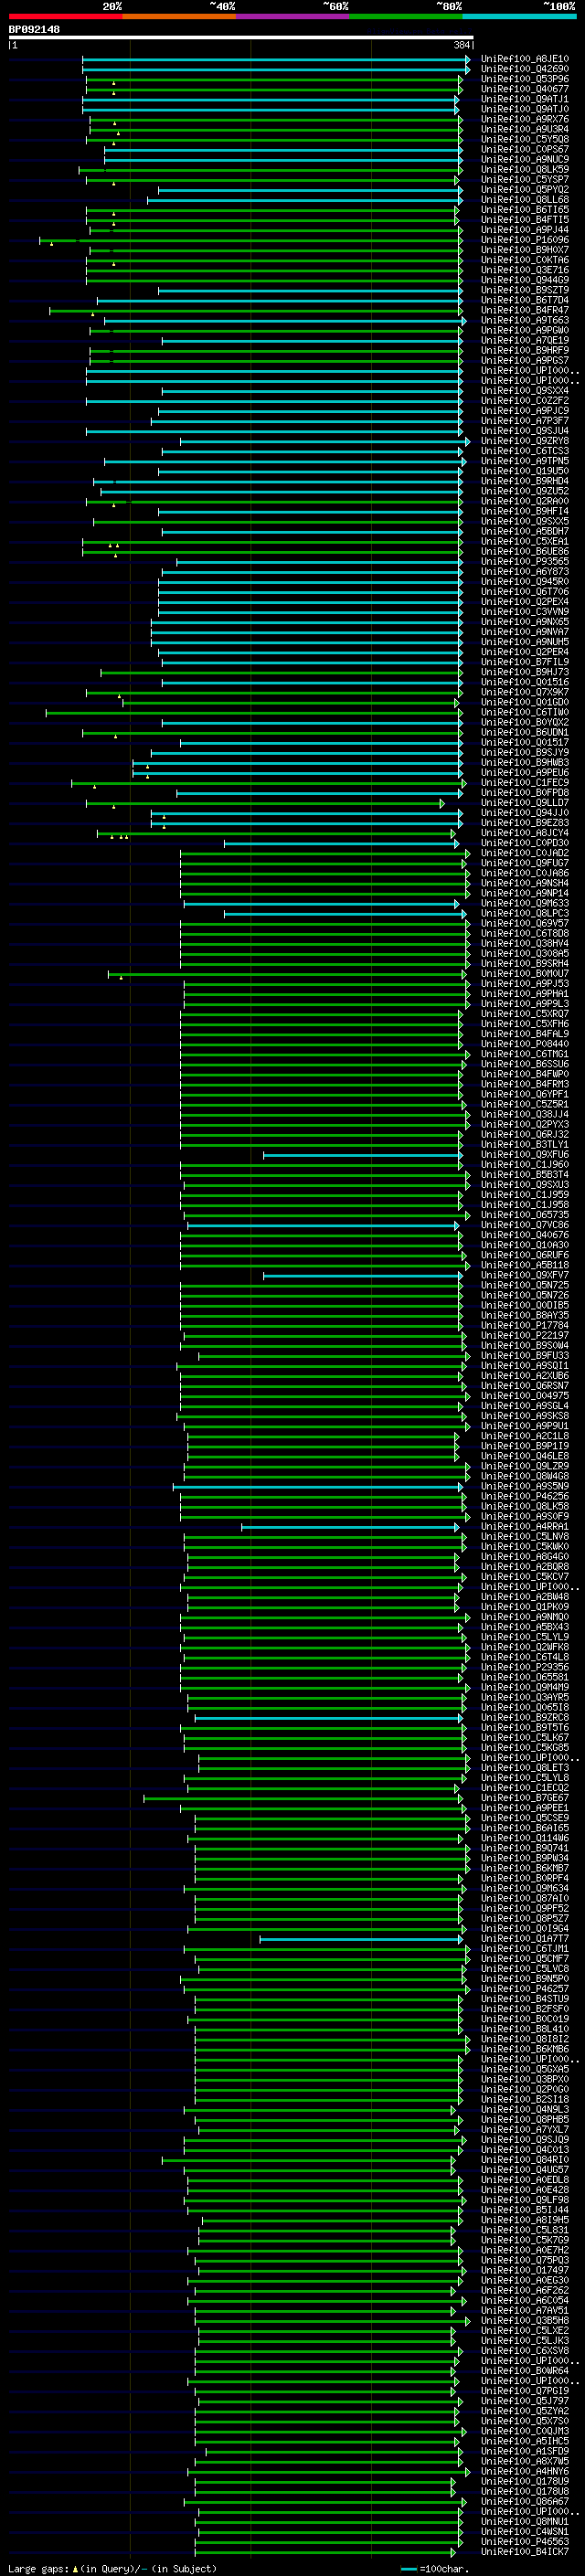
Task: Select hit UniRef100_A9NSH4
Action: pos(524,883)
